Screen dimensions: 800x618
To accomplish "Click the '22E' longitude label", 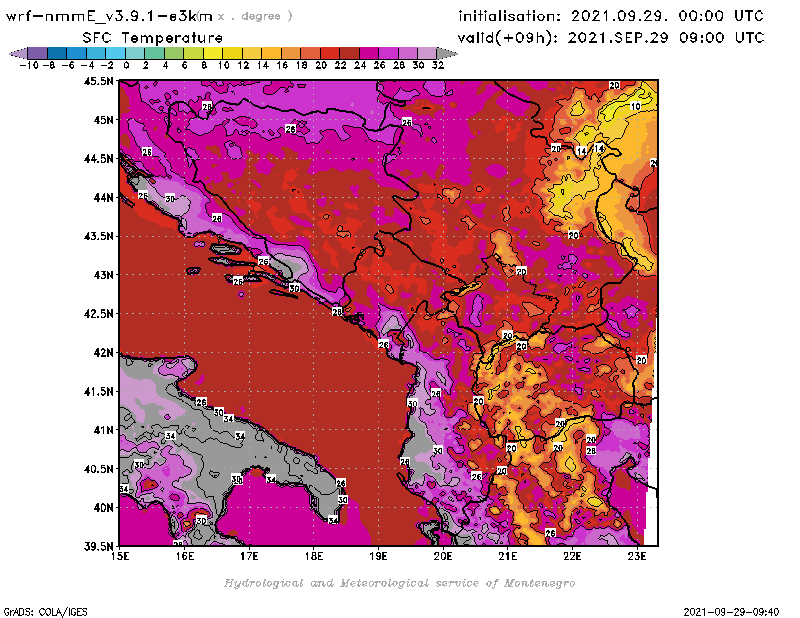I will [x=572, y=556].
